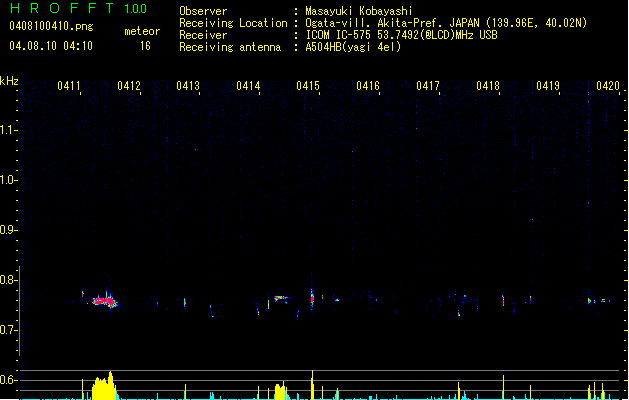Click the 0411 time marker
The image size is (629, 400).
[x=69, y=86]
